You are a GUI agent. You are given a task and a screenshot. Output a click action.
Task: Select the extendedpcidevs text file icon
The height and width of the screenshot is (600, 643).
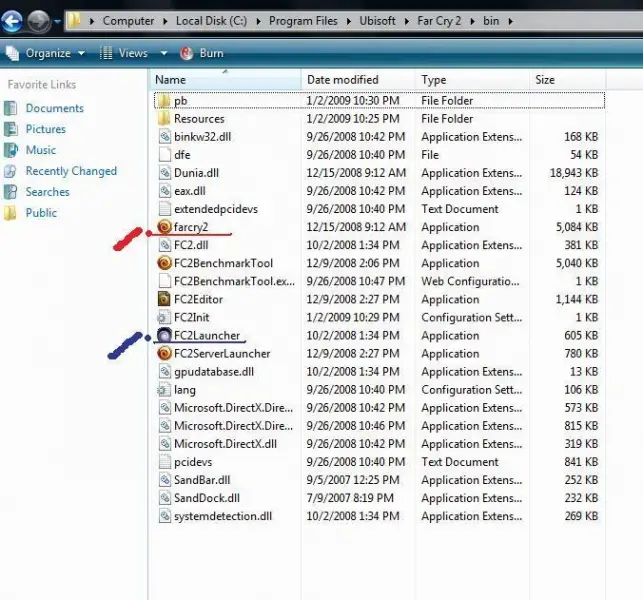[164, 209]
